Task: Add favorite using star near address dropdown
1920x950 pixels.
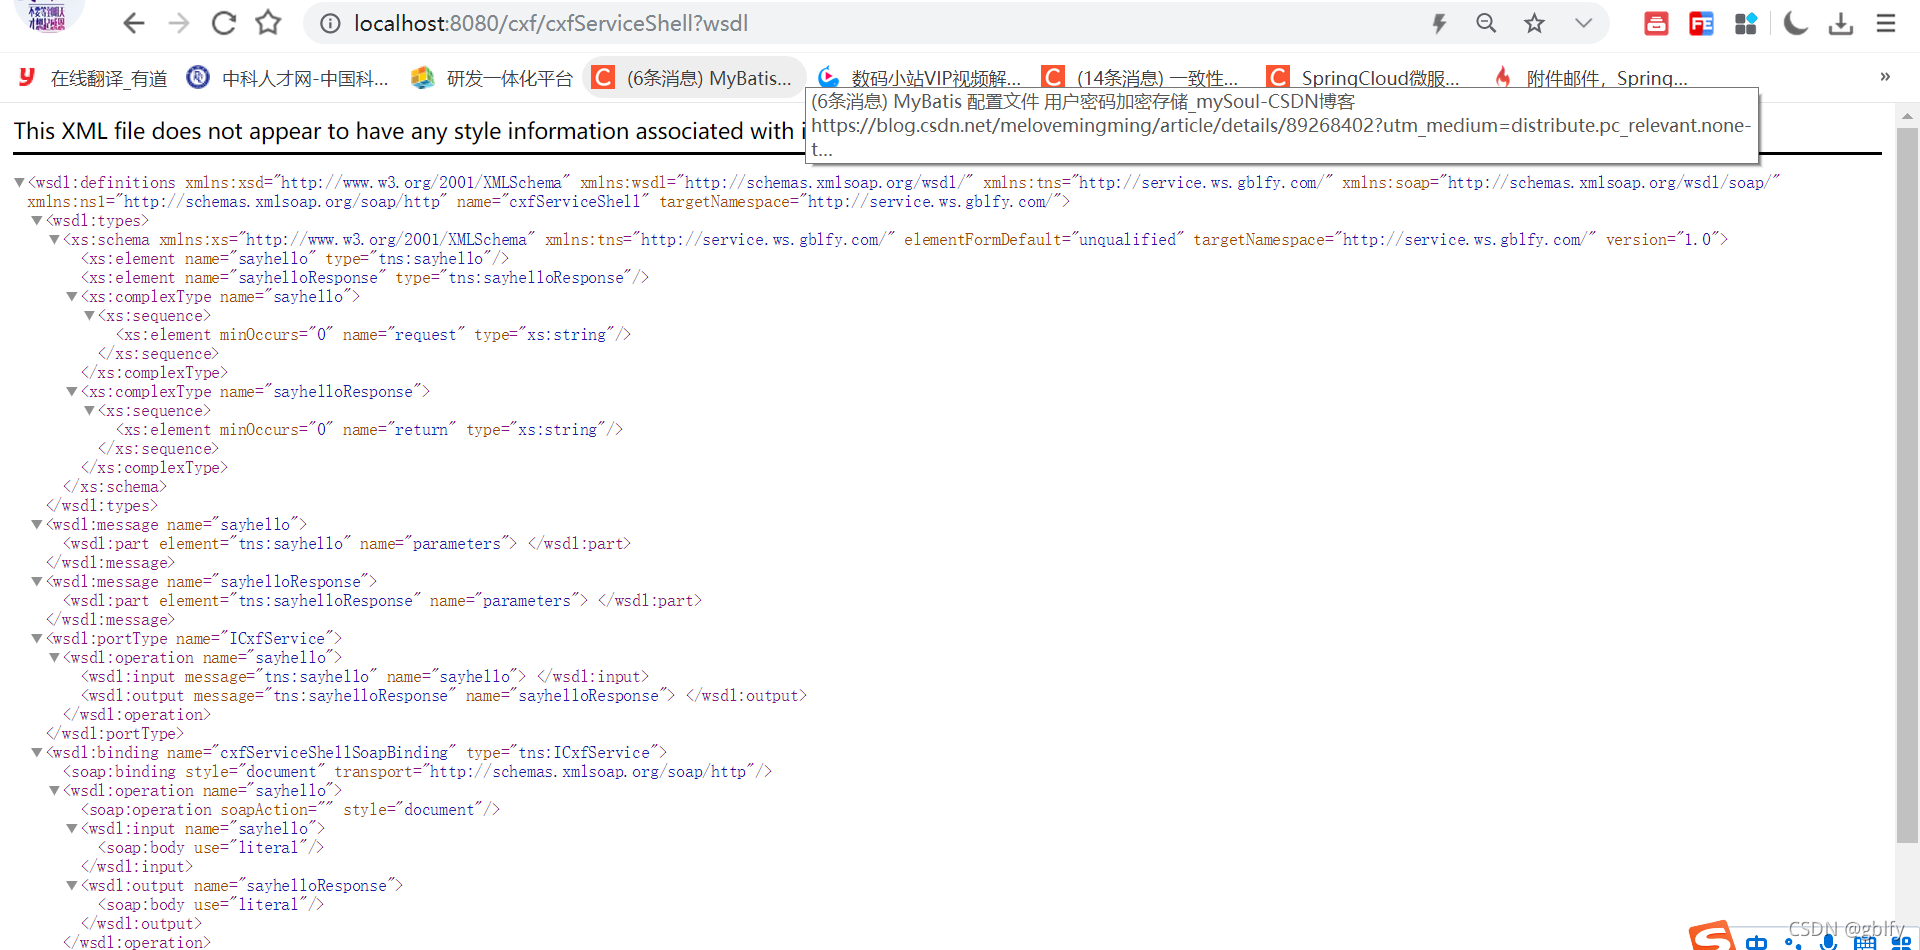Action: [x=1534, y=23]
